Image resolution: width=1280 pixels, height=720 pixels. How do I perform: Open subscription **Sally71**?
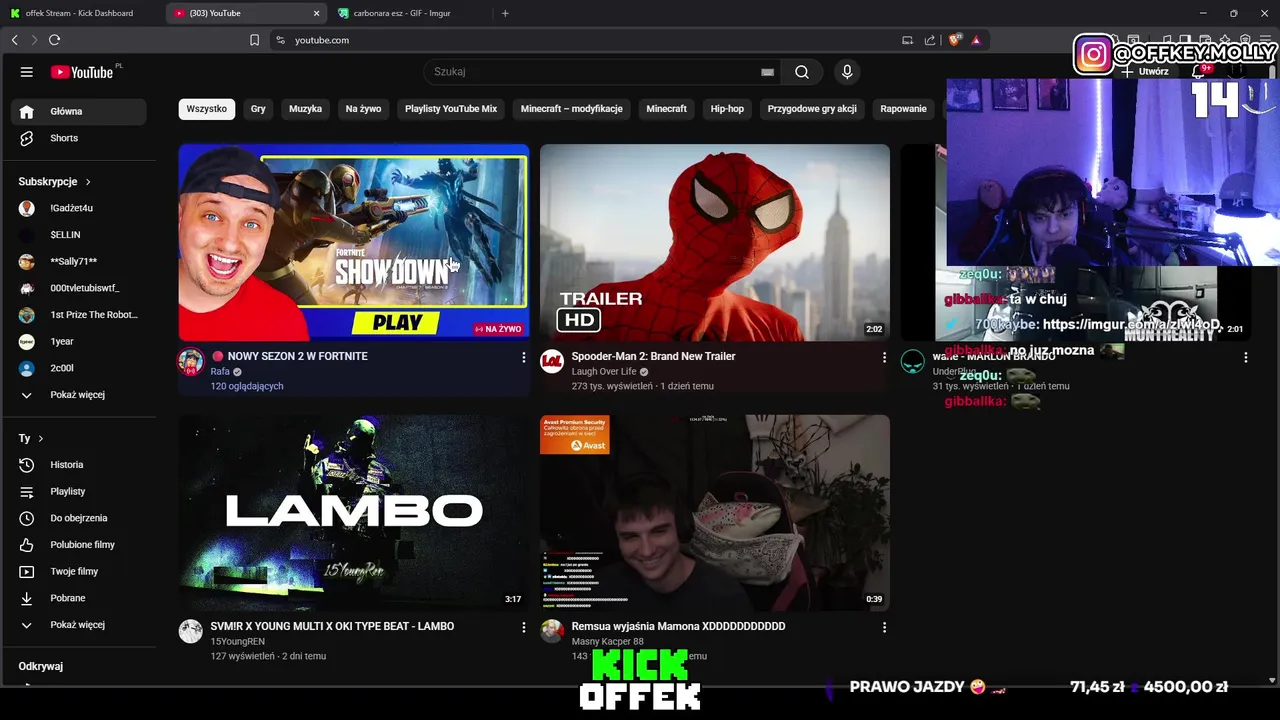(x=78, y=261)
